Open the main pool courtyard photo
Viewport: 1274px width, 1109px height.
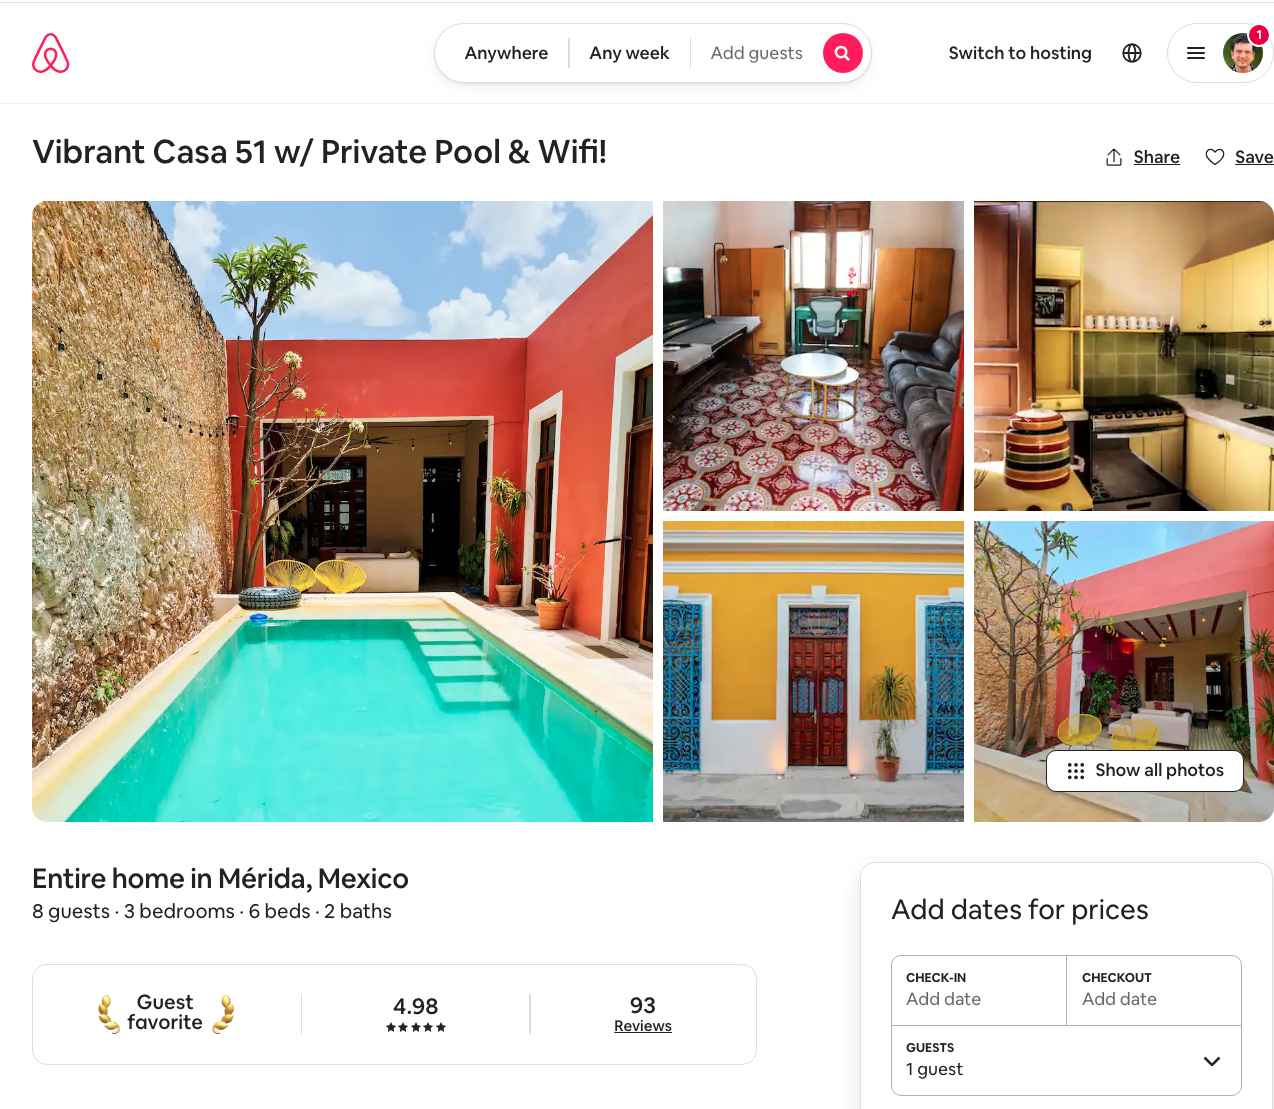click(x=342, y=511)
